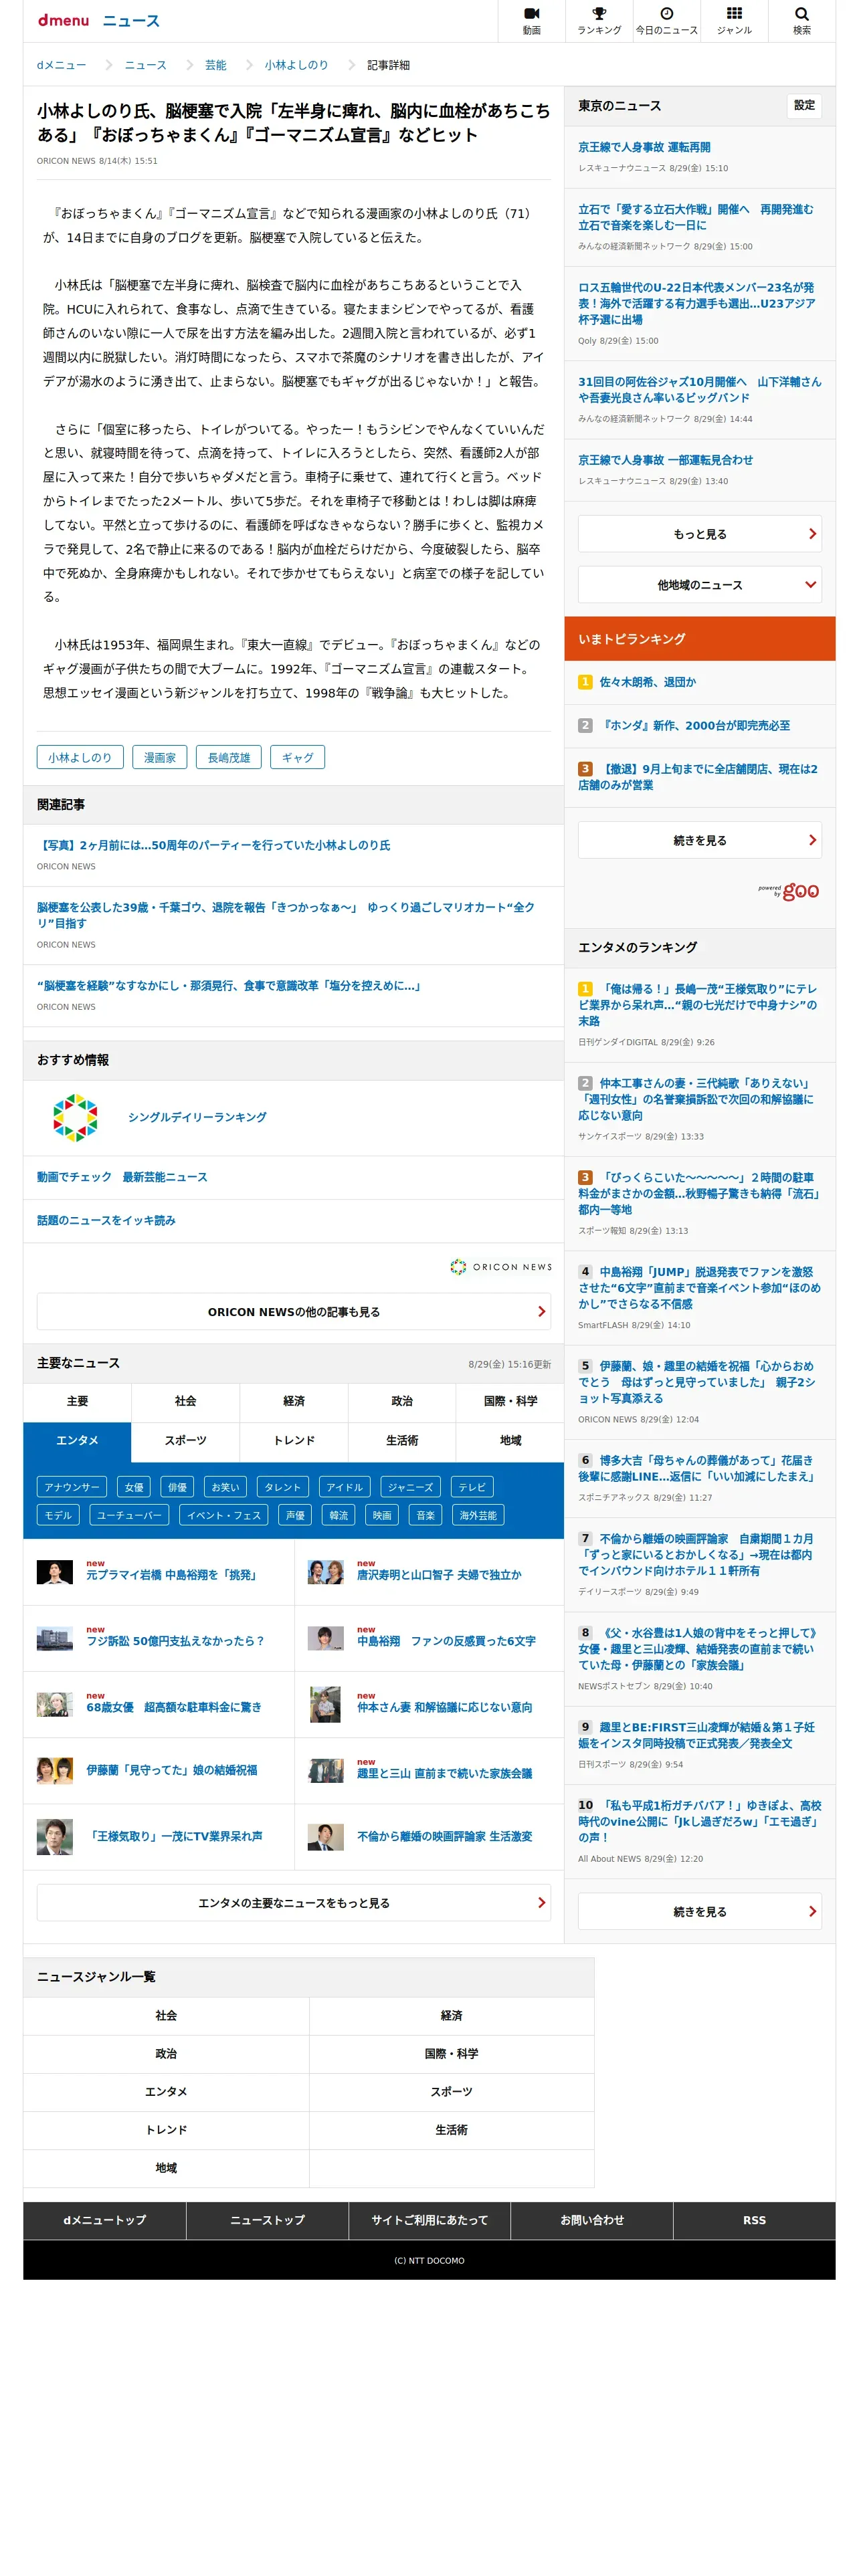Viewport: 859px width, 2576px height.
Task: Open ORICON NEWSの他の記事も見る button
Action: [x=294, y=1311]
